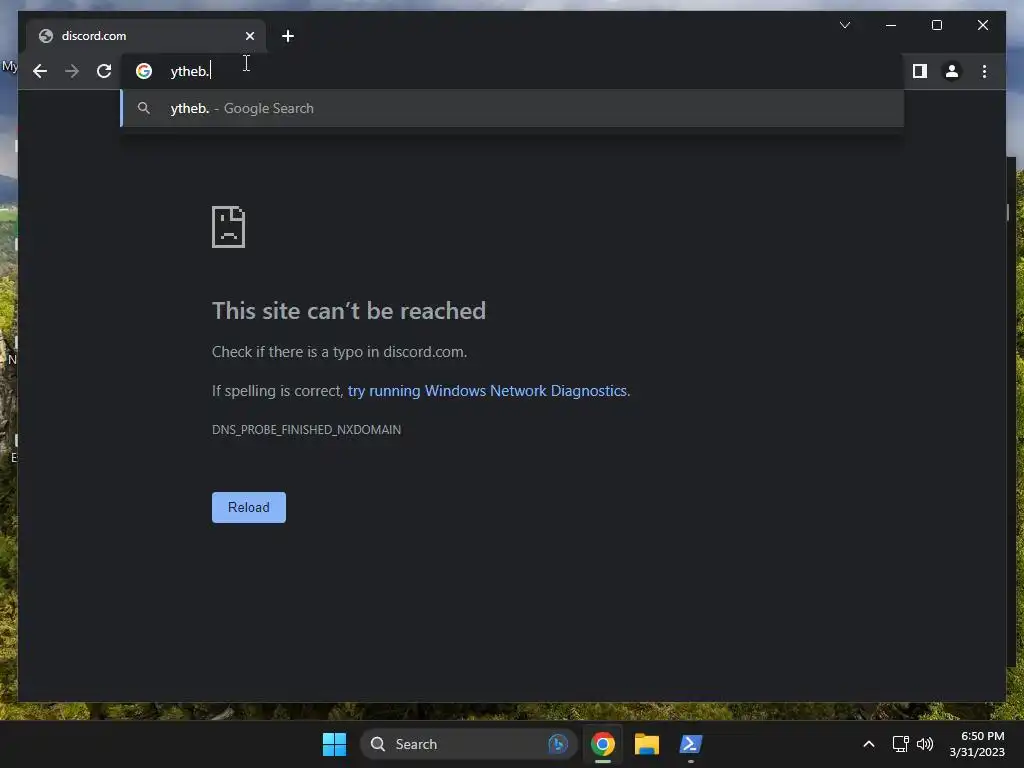Image resolution: width=1024 pixels, height=768 pixels.
Task: Select the discord.com tab
Action: click(x=146, y=36)
